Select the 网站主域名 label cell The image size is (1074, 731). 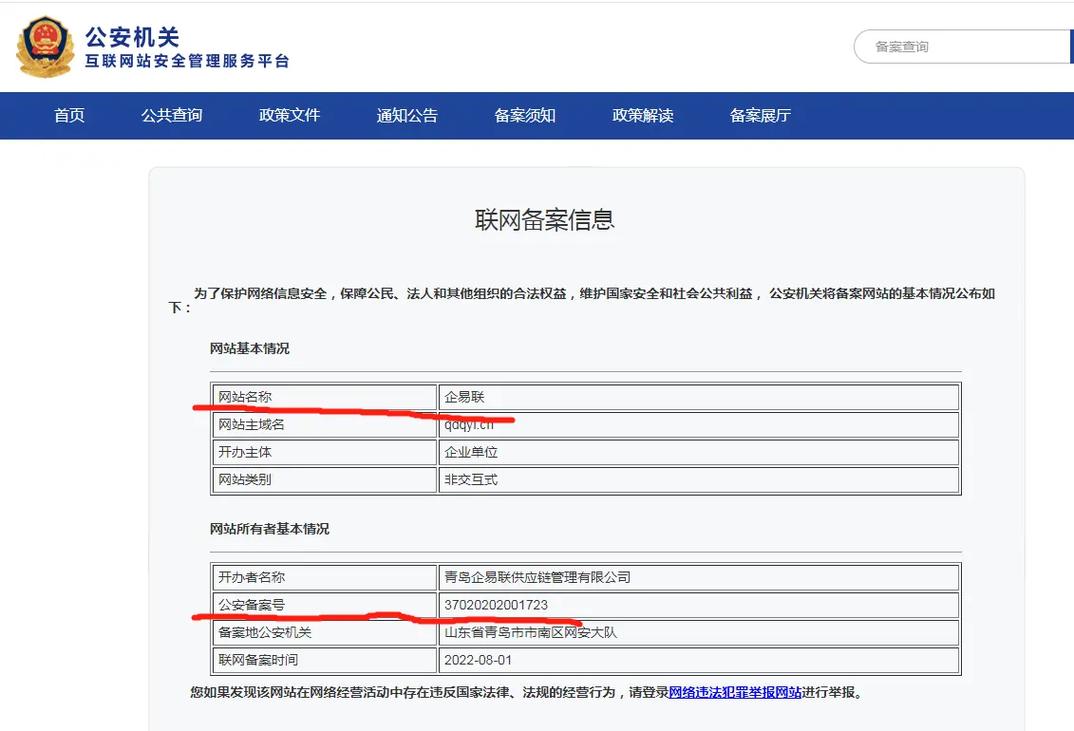(325, 425)
